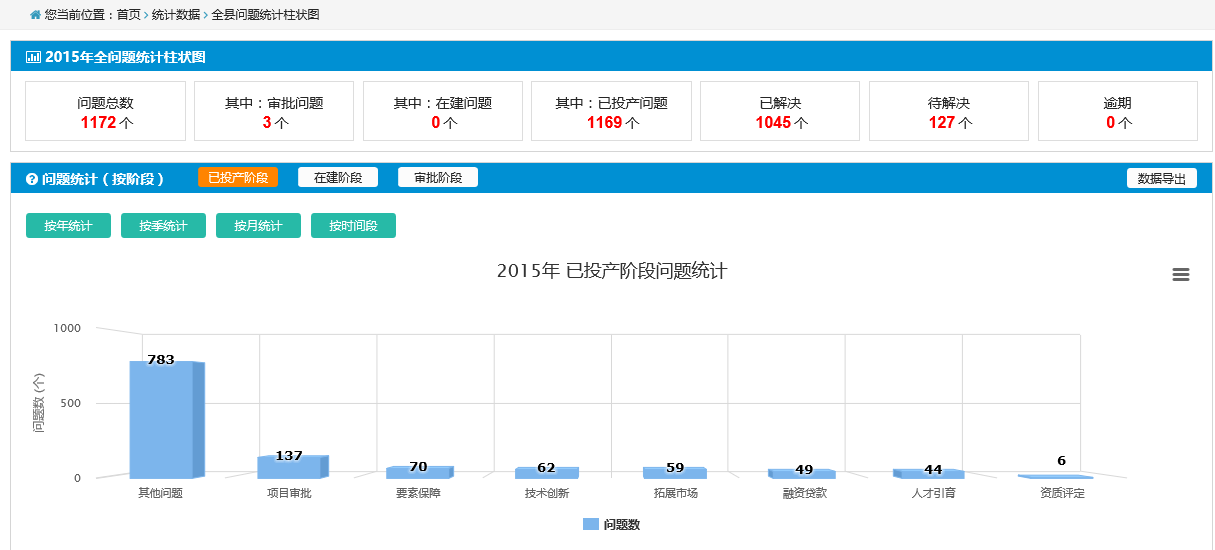This screenshot has height=550, width=1215.
Task: Click the 其他问题 axis label
Action: pyautogui.click(x=160, y=493)
